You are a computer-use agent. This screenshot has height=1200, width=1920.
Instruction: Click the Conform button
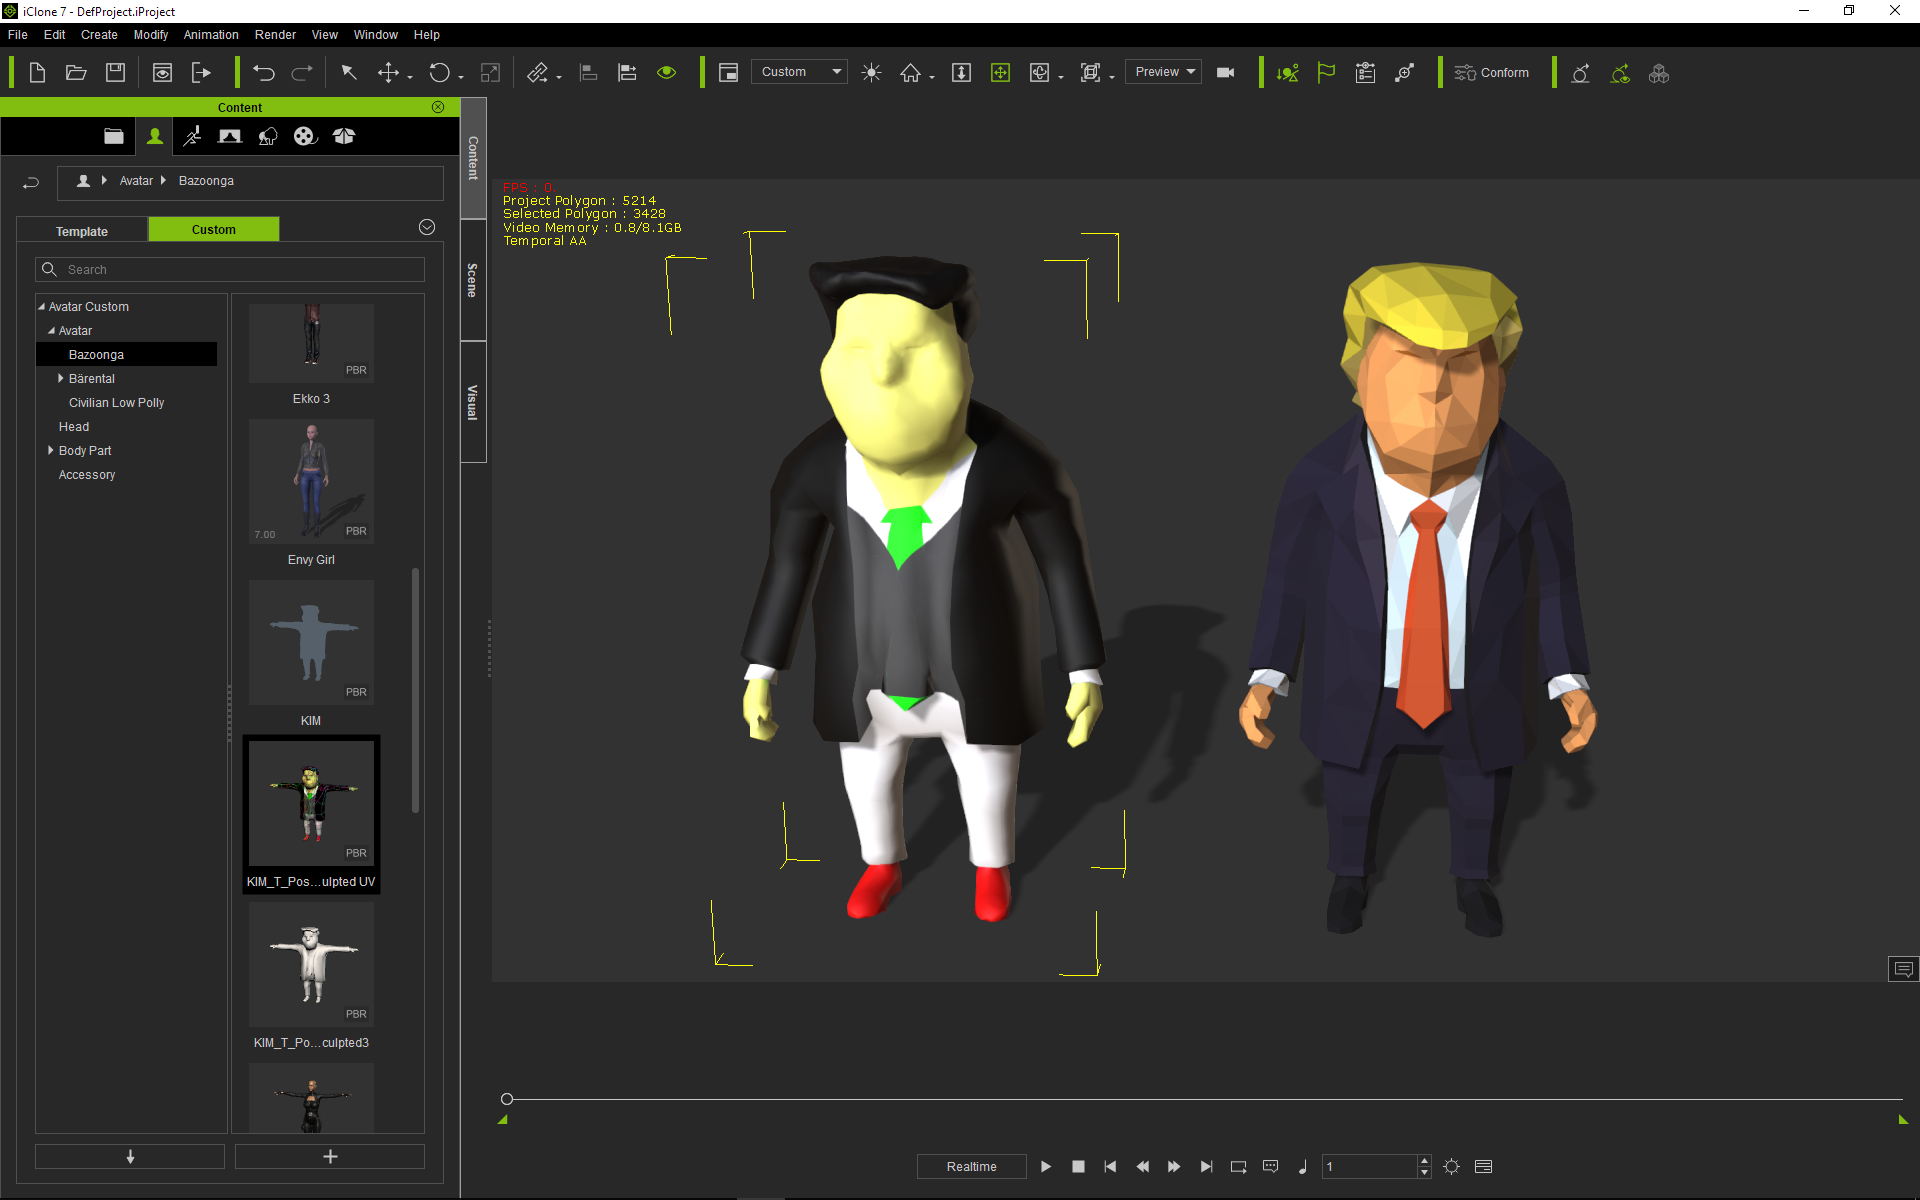(1492, 73)
